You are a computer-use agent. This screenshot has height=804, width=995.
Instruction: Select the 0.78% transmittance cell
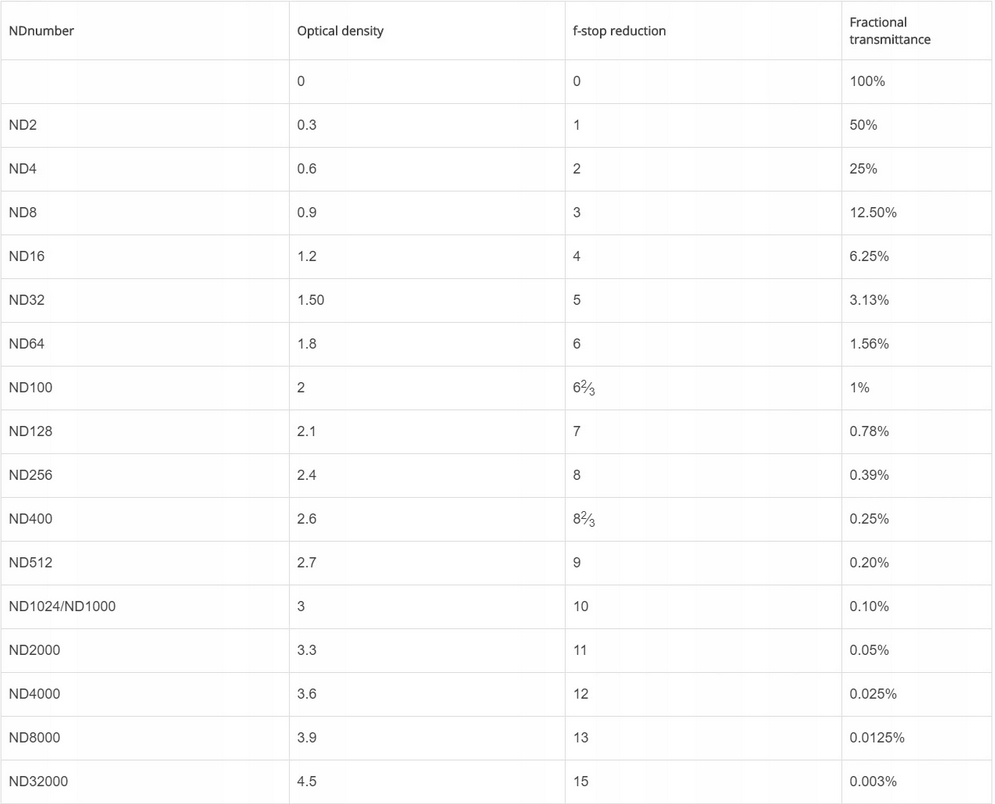[869, 431]
